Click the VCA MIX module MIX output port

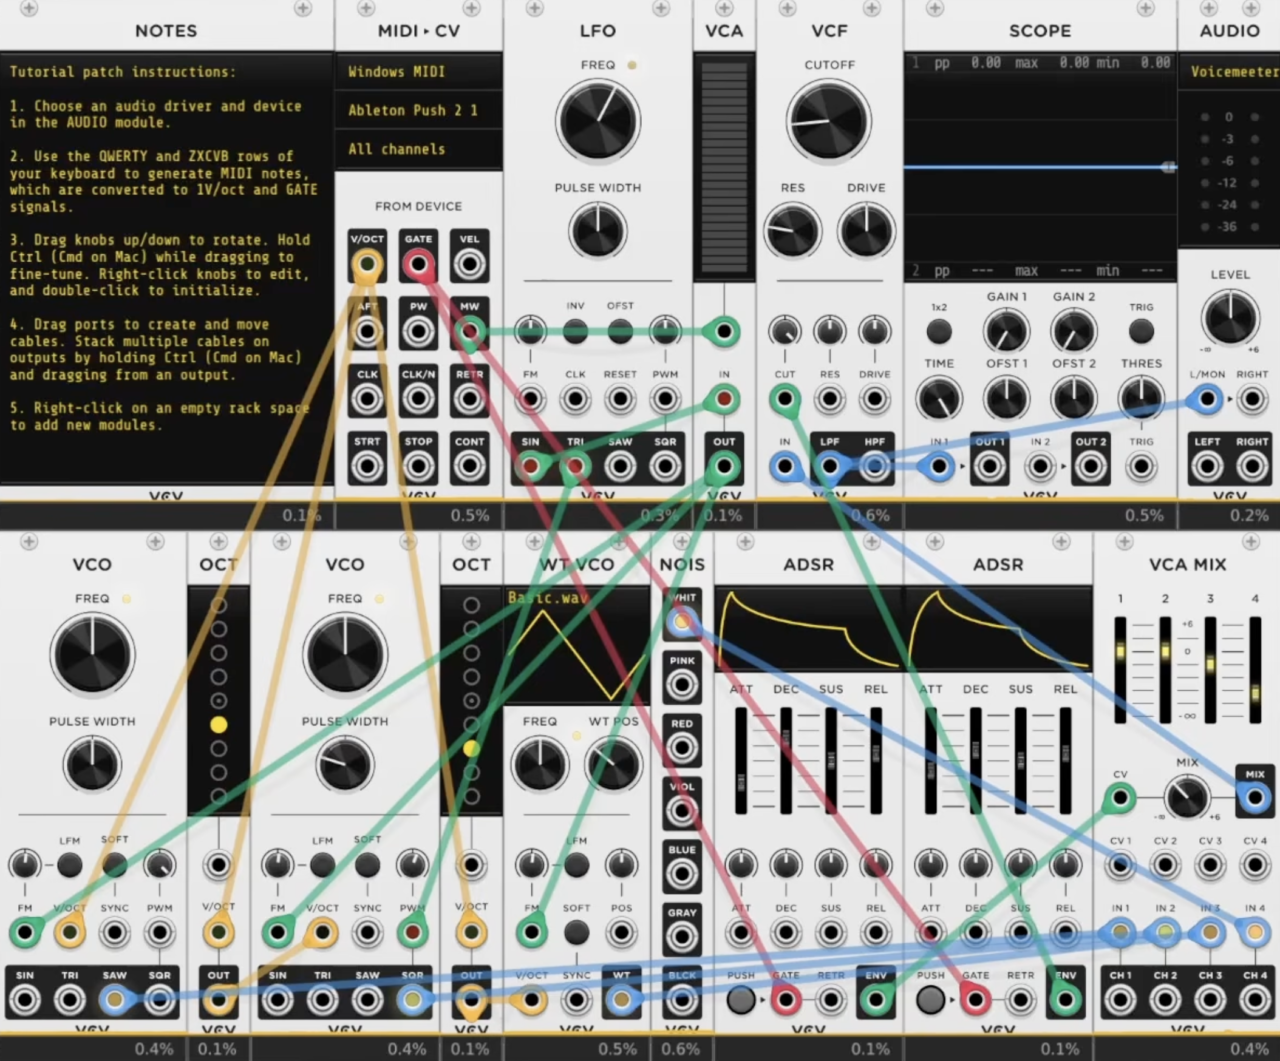pos(1254,798)
